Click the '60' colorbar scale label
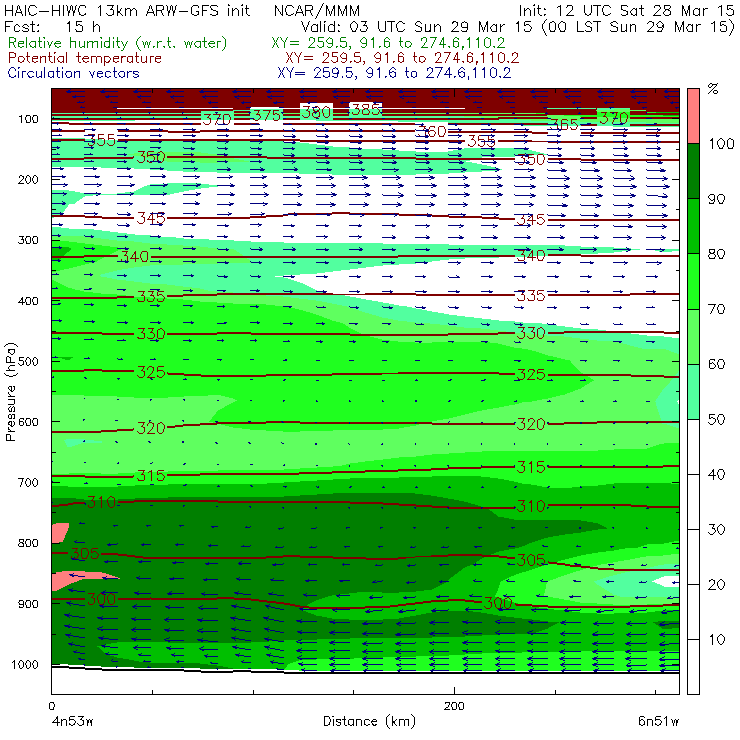740x740 pixels. click(716, 364)
